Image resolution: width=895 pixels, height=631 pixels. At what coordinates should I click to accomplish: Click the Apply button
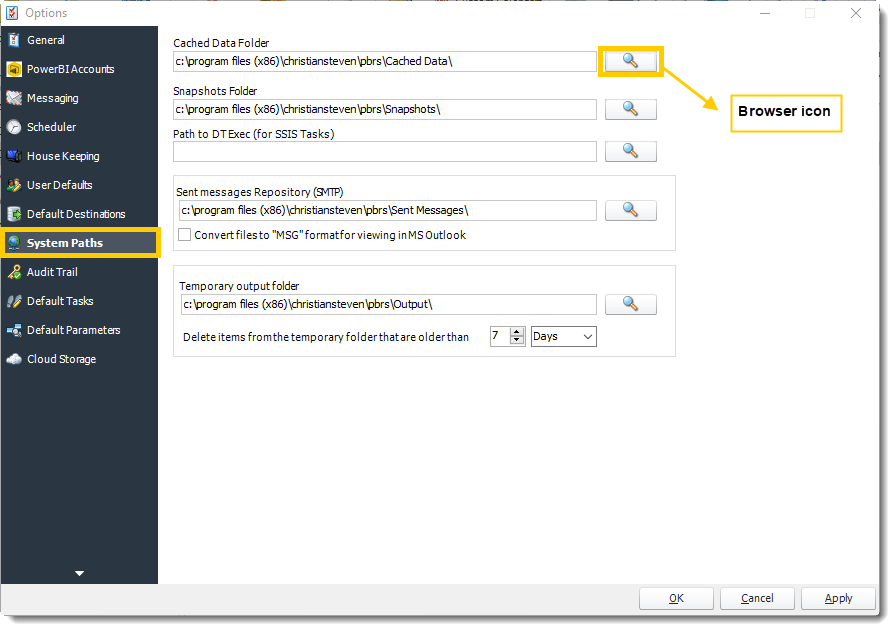pos(838,598)
